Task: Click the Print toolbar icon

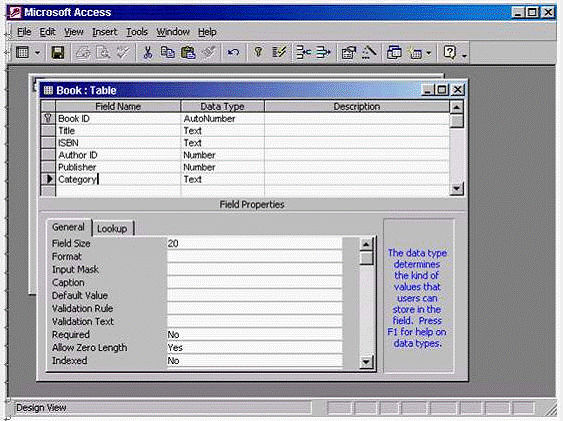Action: point(83,53)
